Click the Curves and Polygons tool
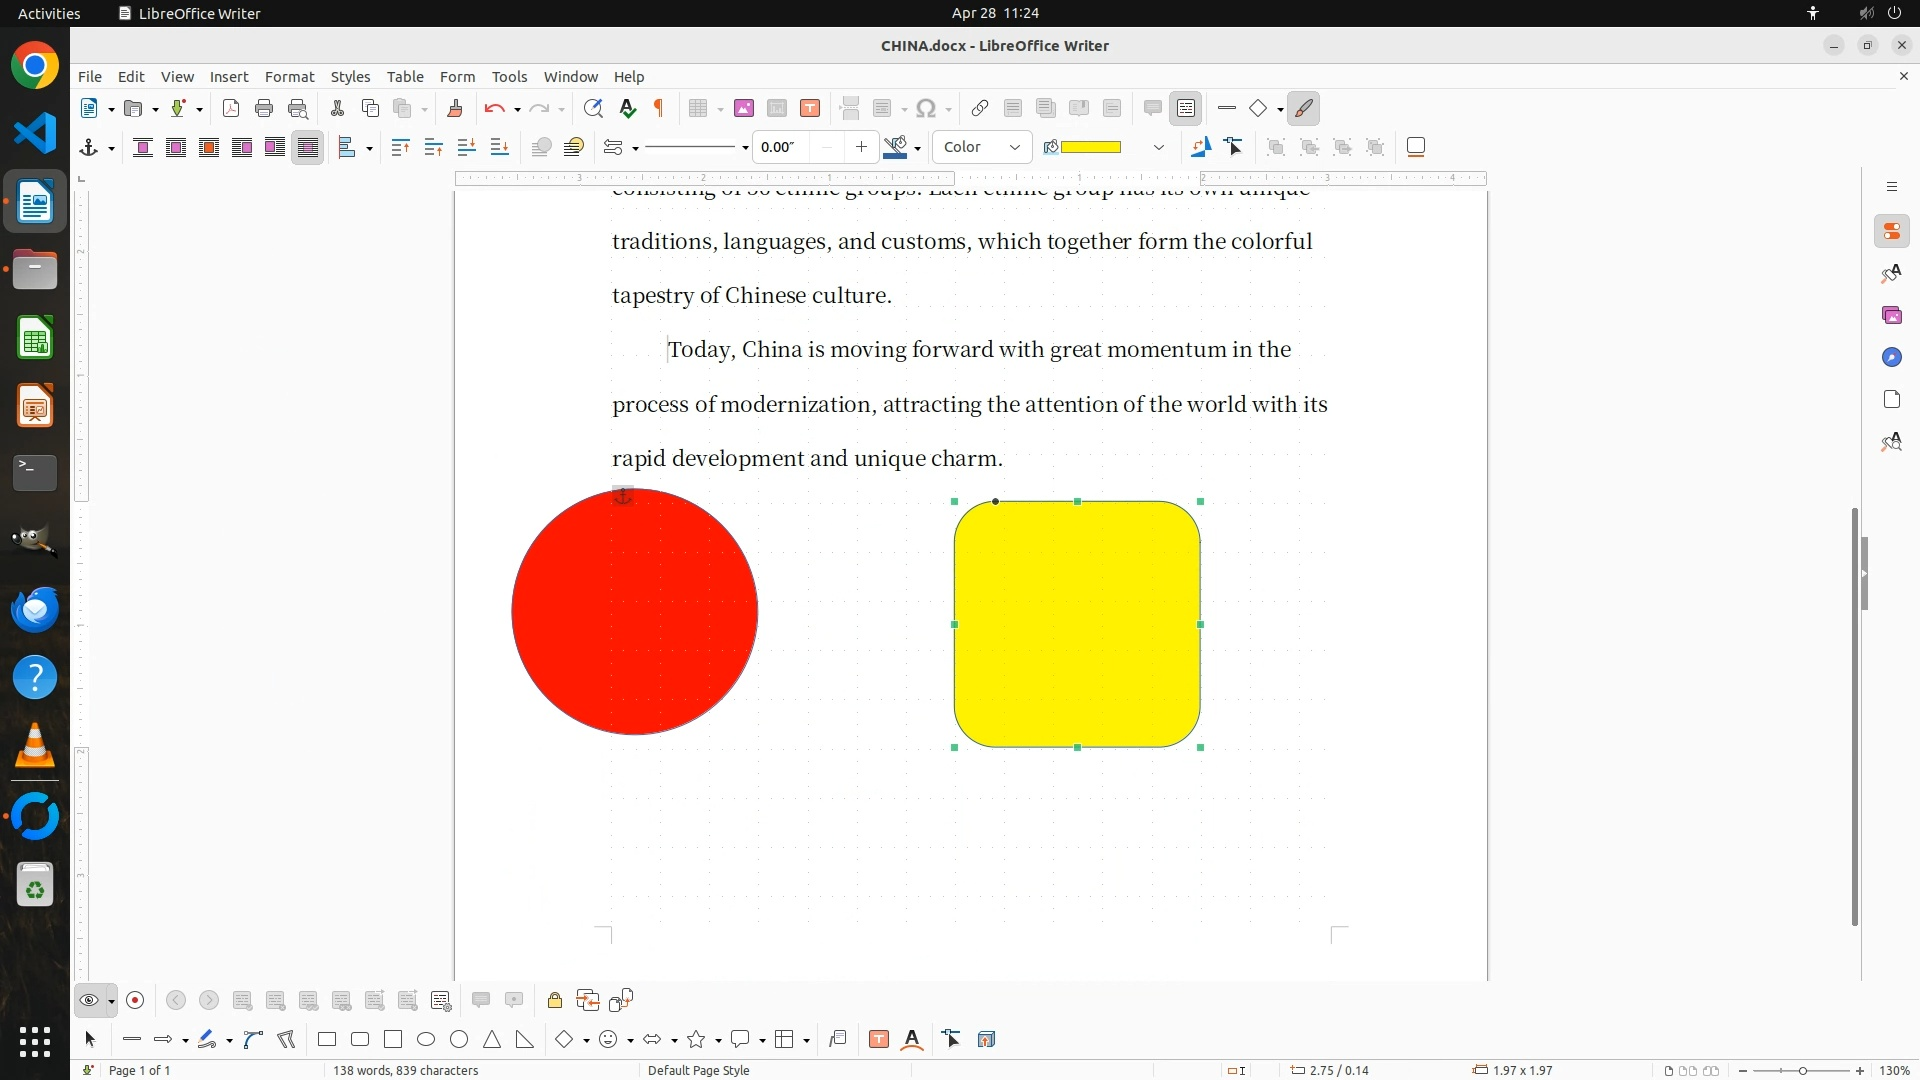The image size is (1920, 1080). [x=253, y=1039]
